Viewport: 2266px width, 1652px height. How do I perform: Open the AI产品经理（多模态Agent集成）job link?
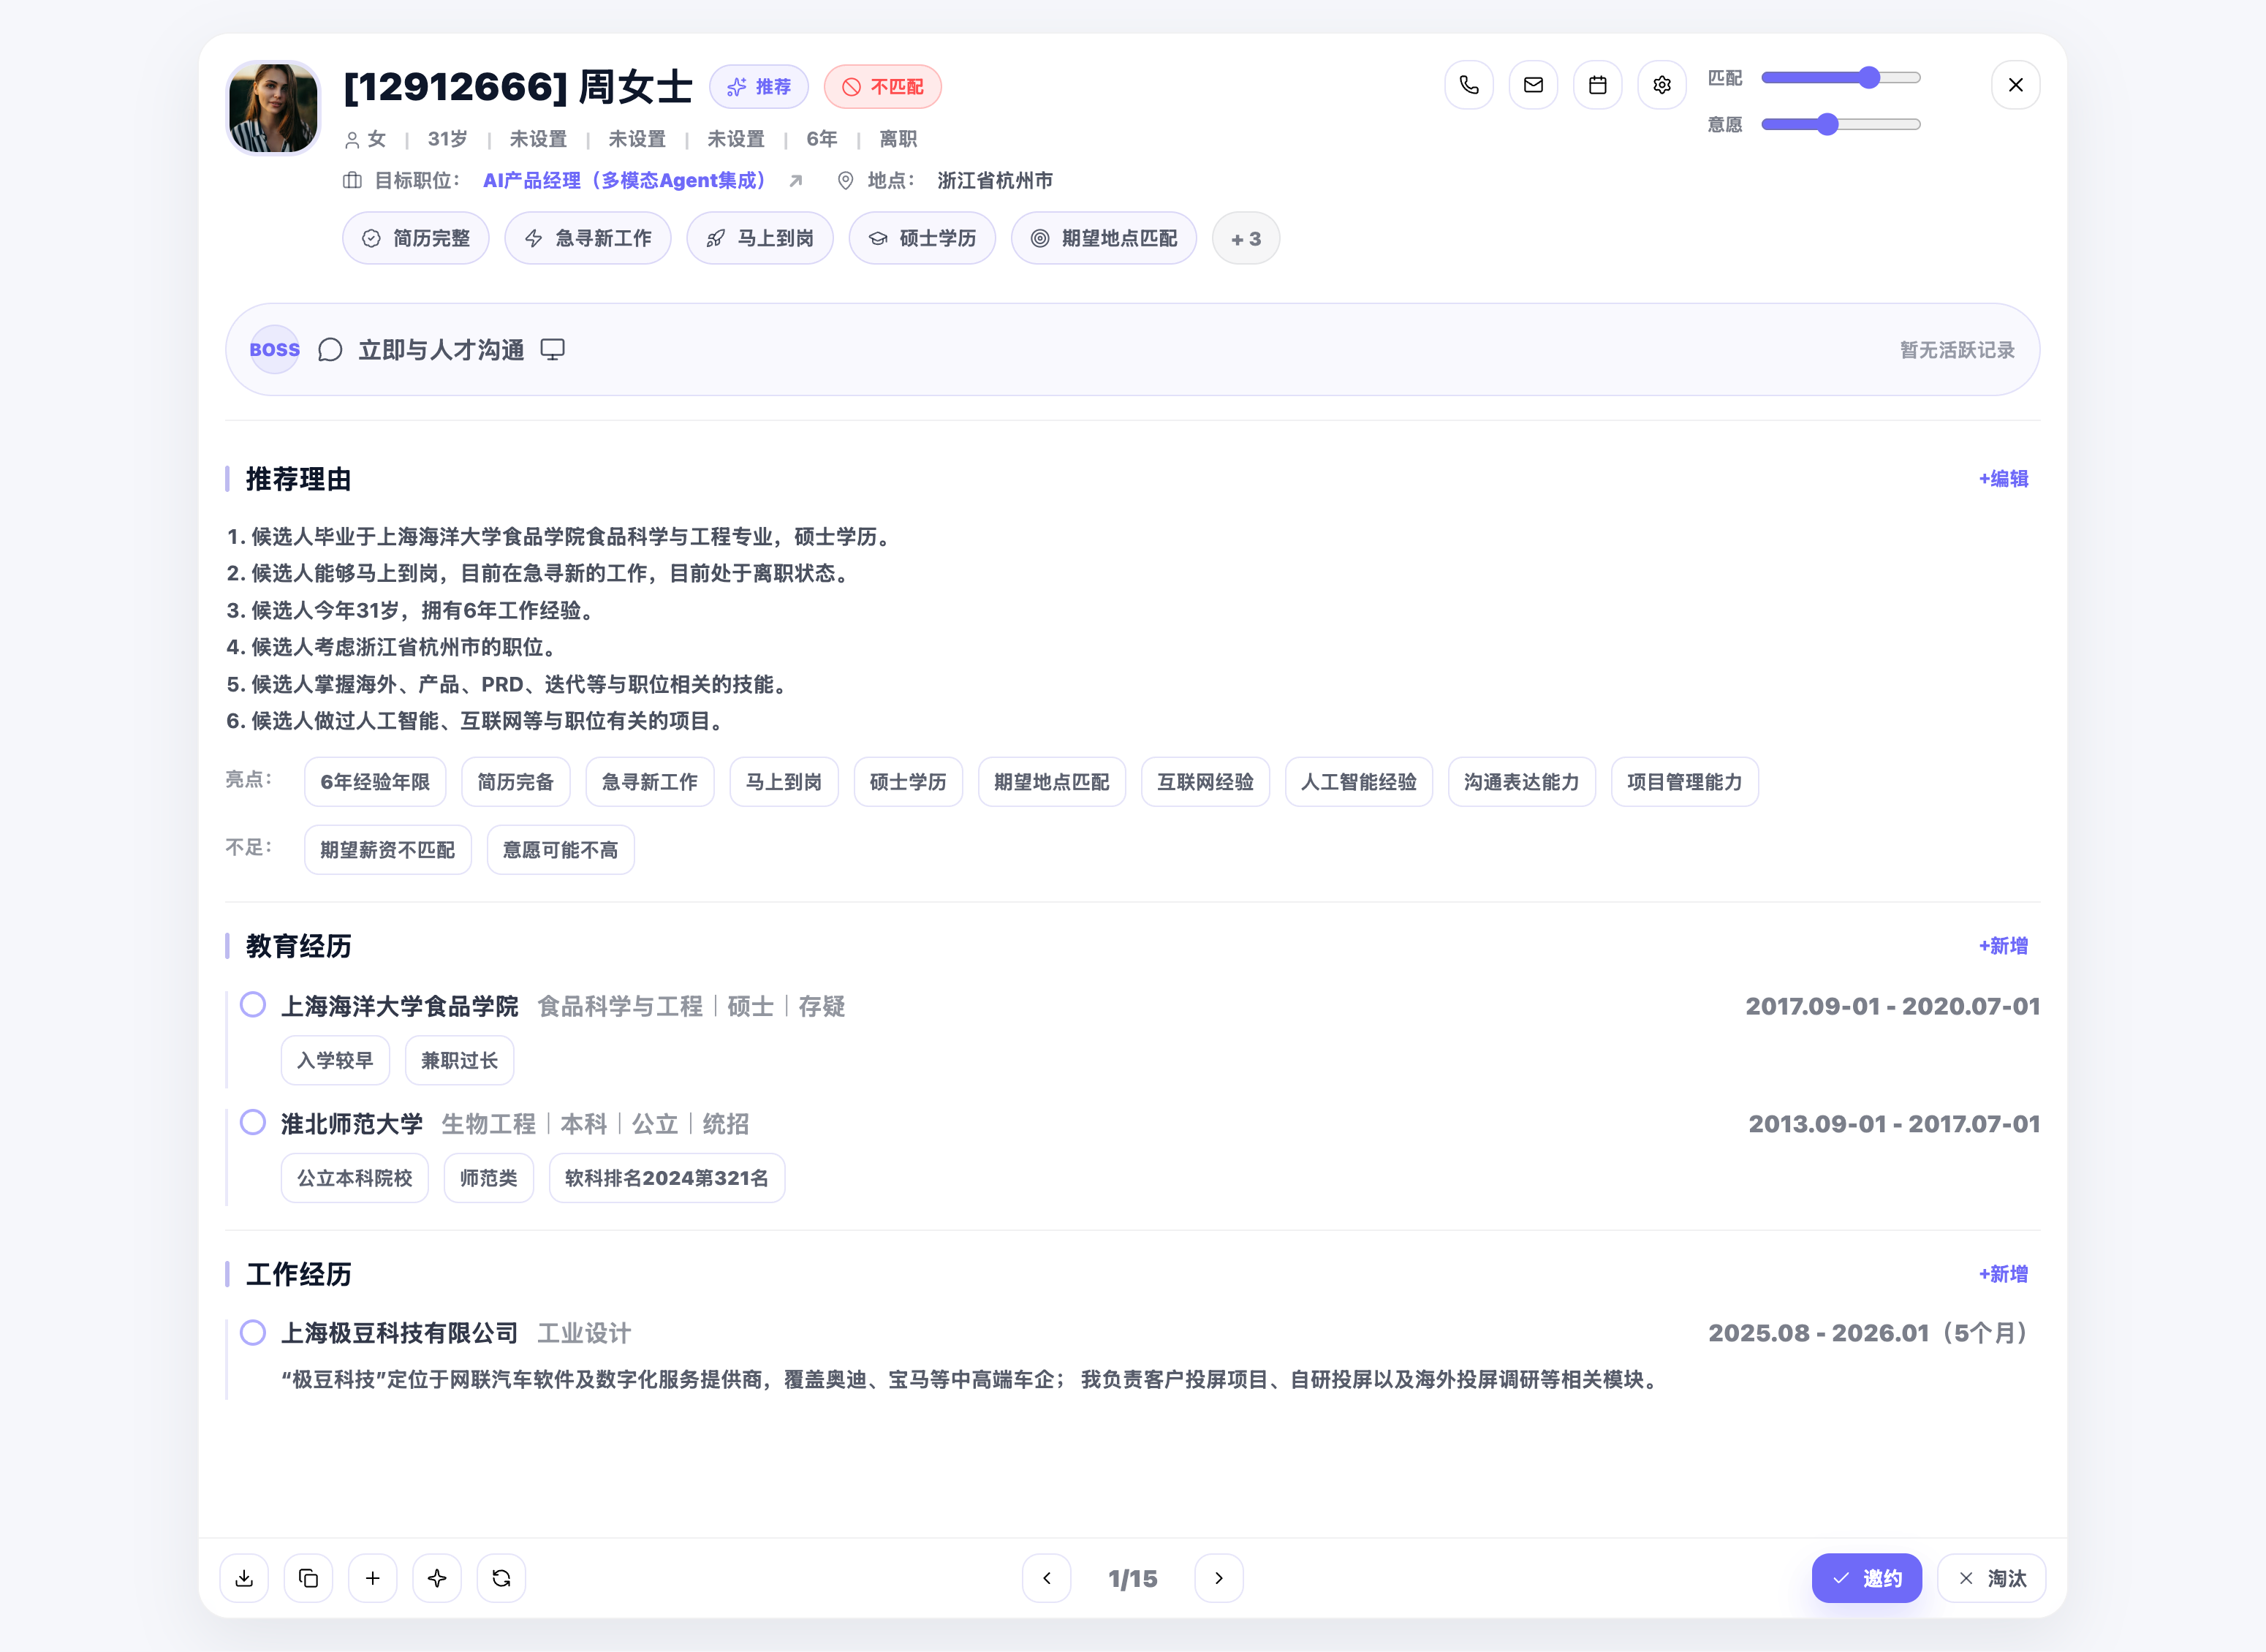624,181
